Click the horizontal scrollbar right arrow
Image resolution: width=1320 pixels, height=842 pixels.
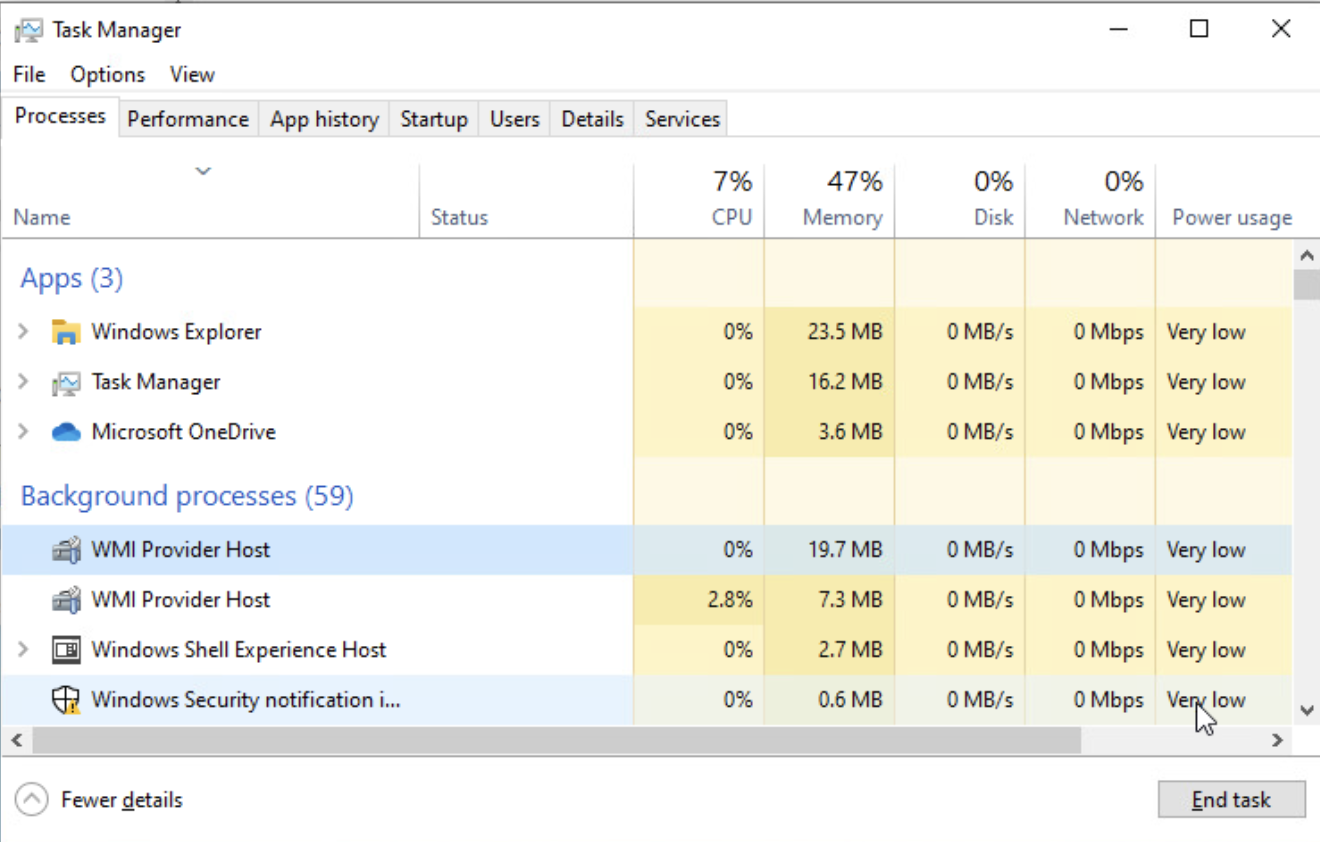point(1277,741)
